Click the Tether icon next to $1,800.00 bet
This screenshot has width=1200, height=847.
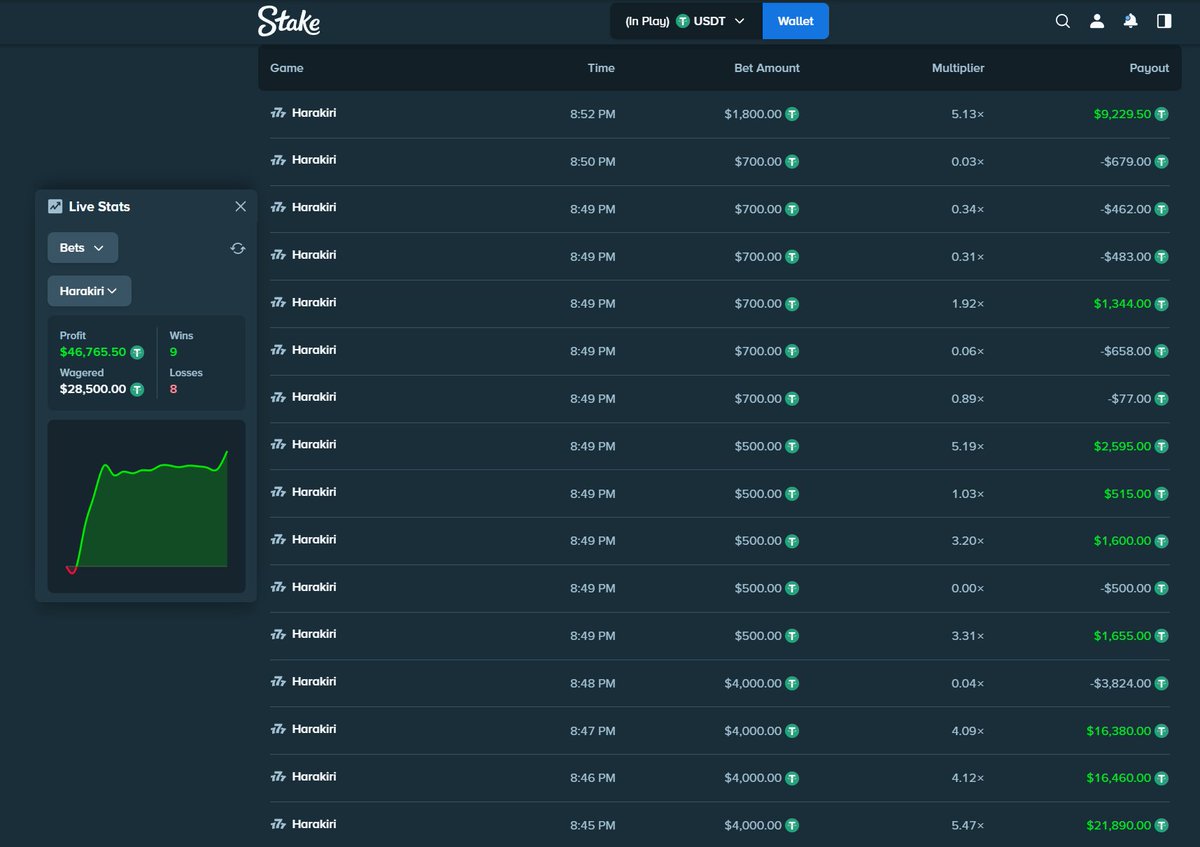tap(792, 114)
